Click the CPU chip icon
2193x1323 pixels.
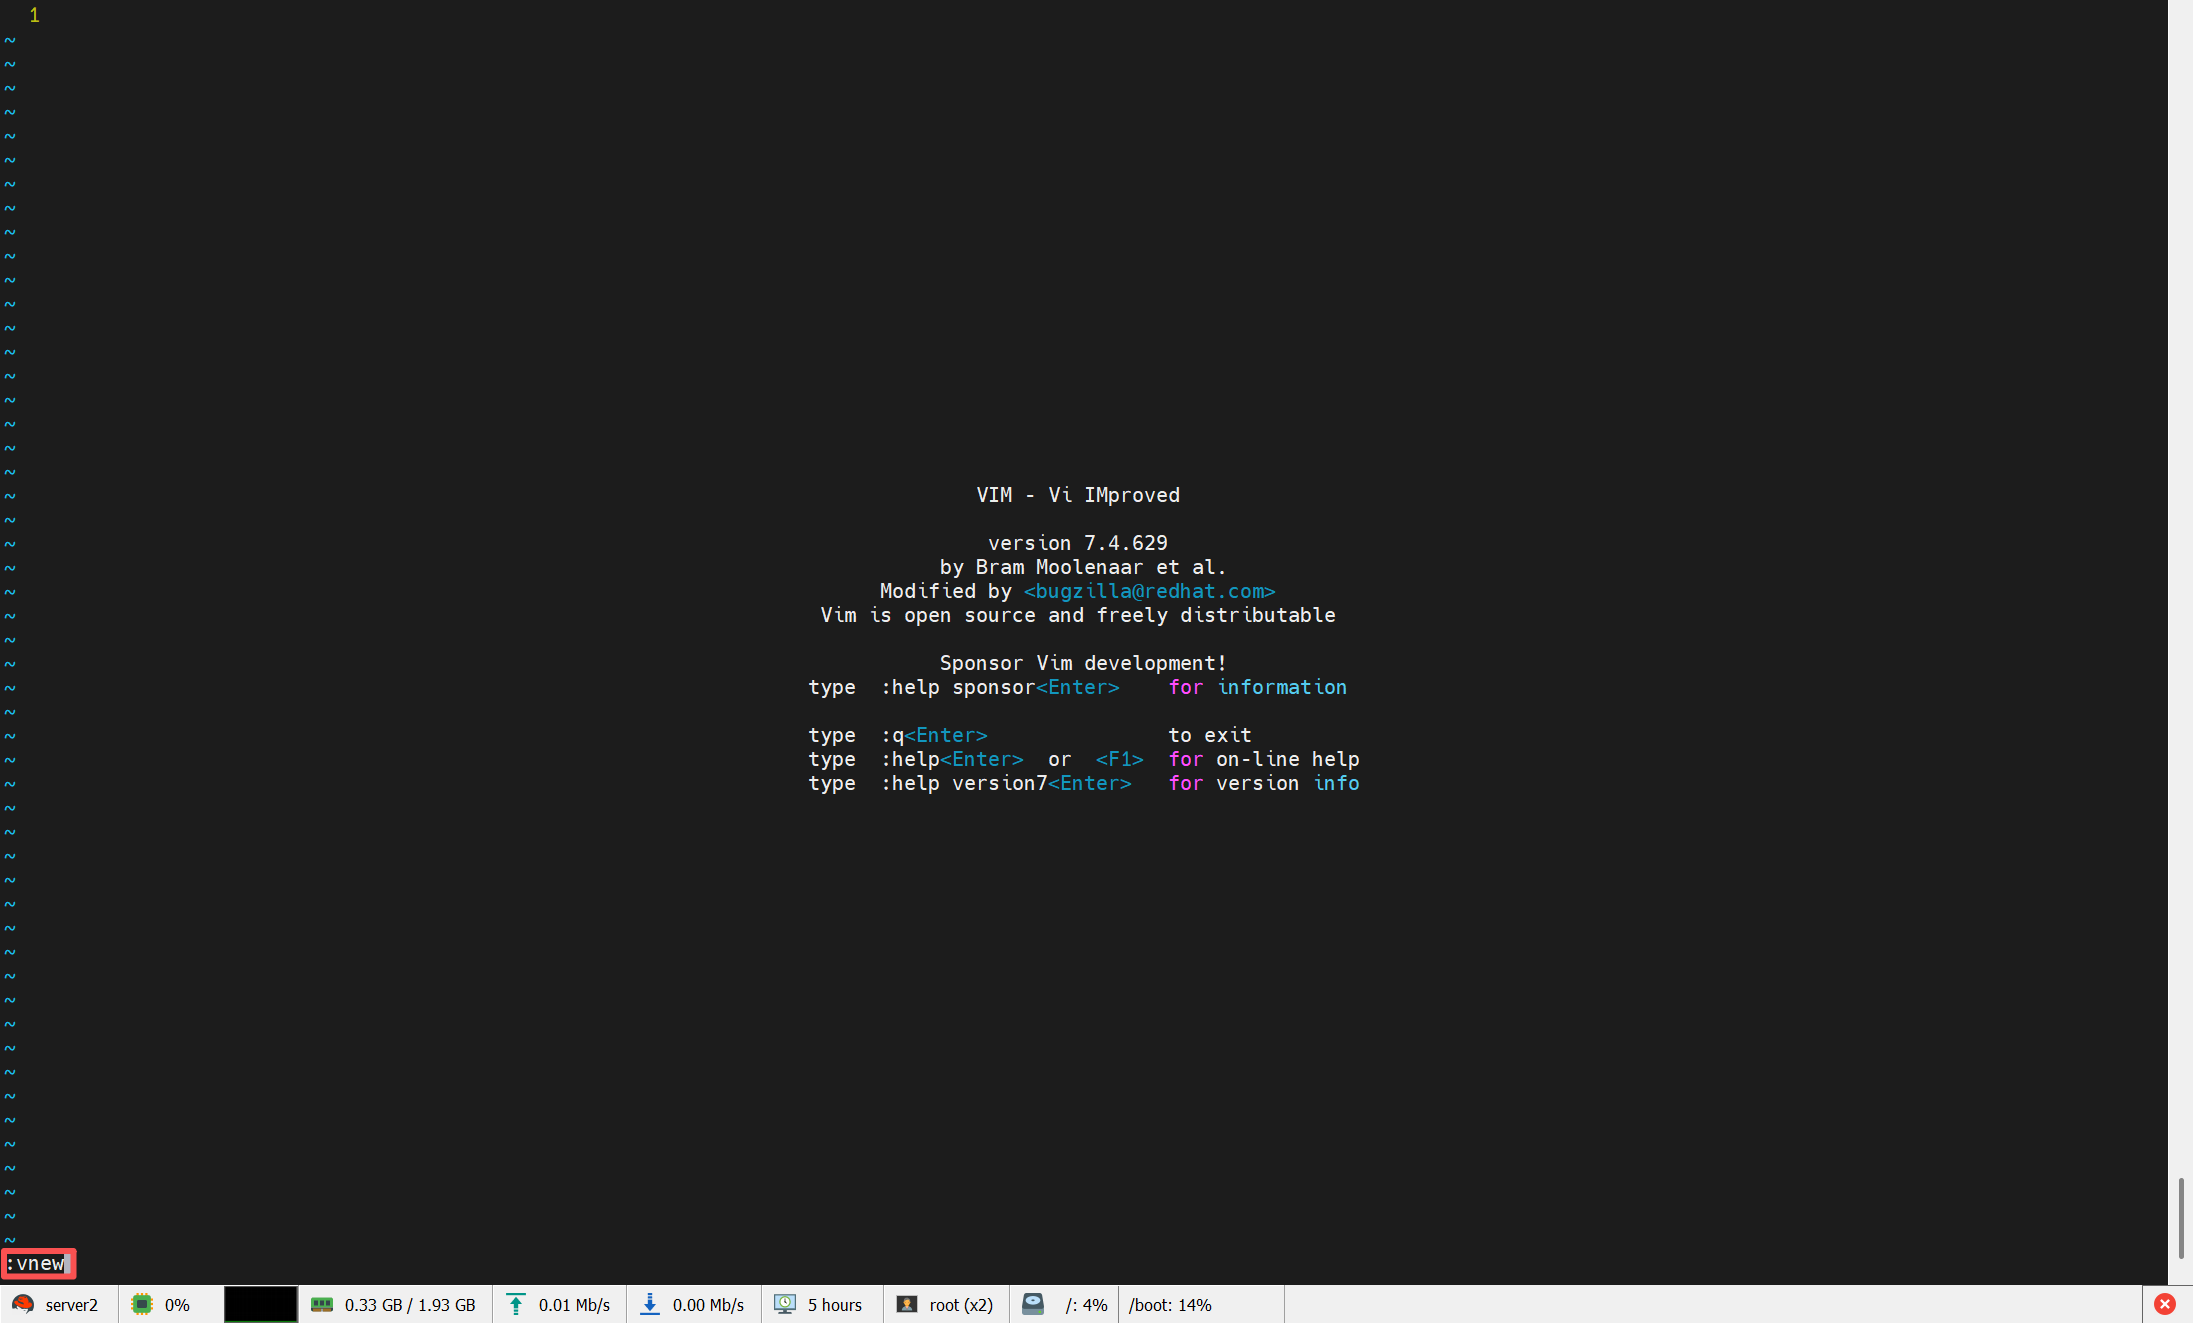click(142, 1304)
